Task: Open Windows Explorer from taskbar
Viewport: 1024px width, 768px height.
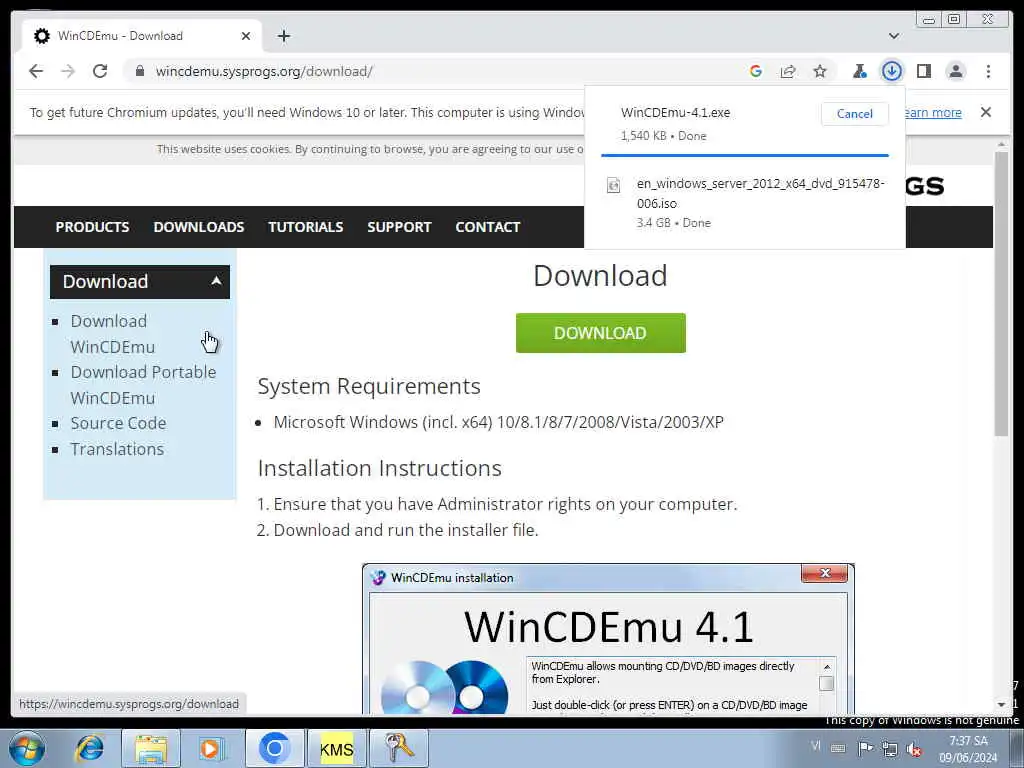Action: pos(151,748)
